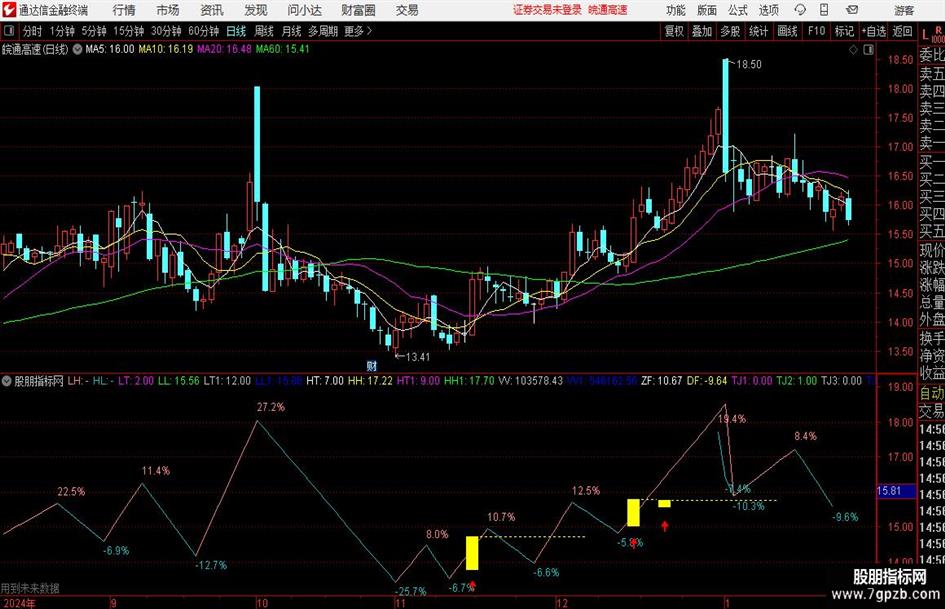Add stock via +自选 button
The height and width of the screenshot is (609, 945).
874,31
